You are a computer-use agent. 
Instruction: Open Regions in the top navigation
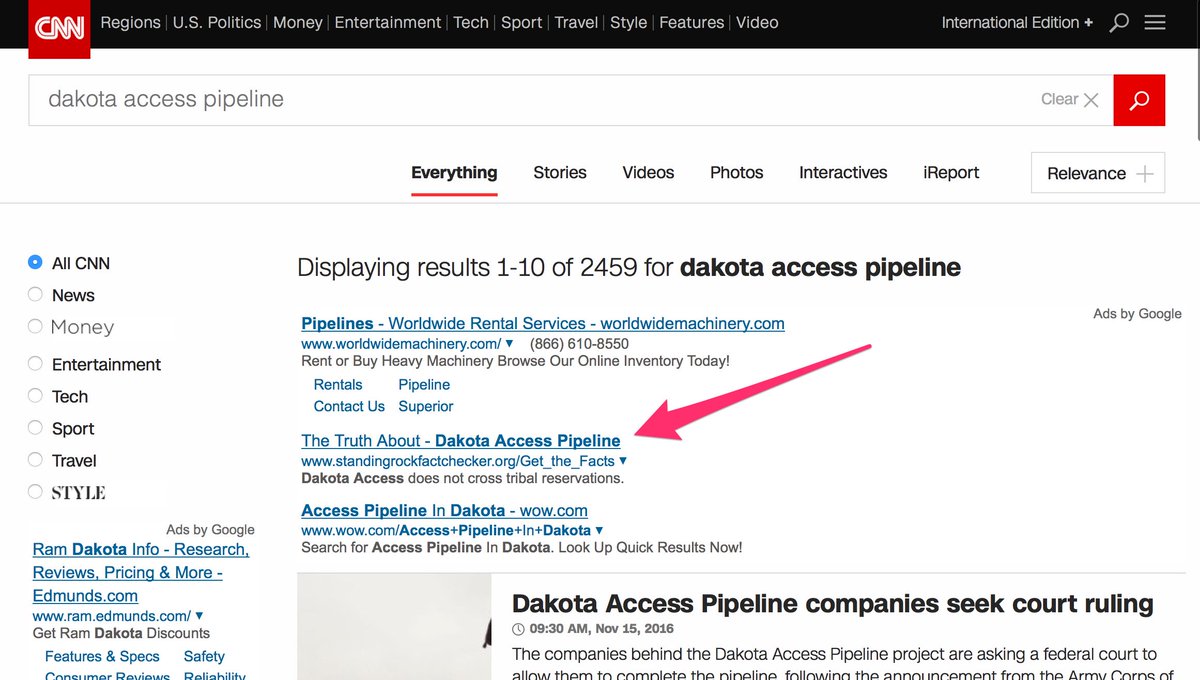tap(131, 22)
